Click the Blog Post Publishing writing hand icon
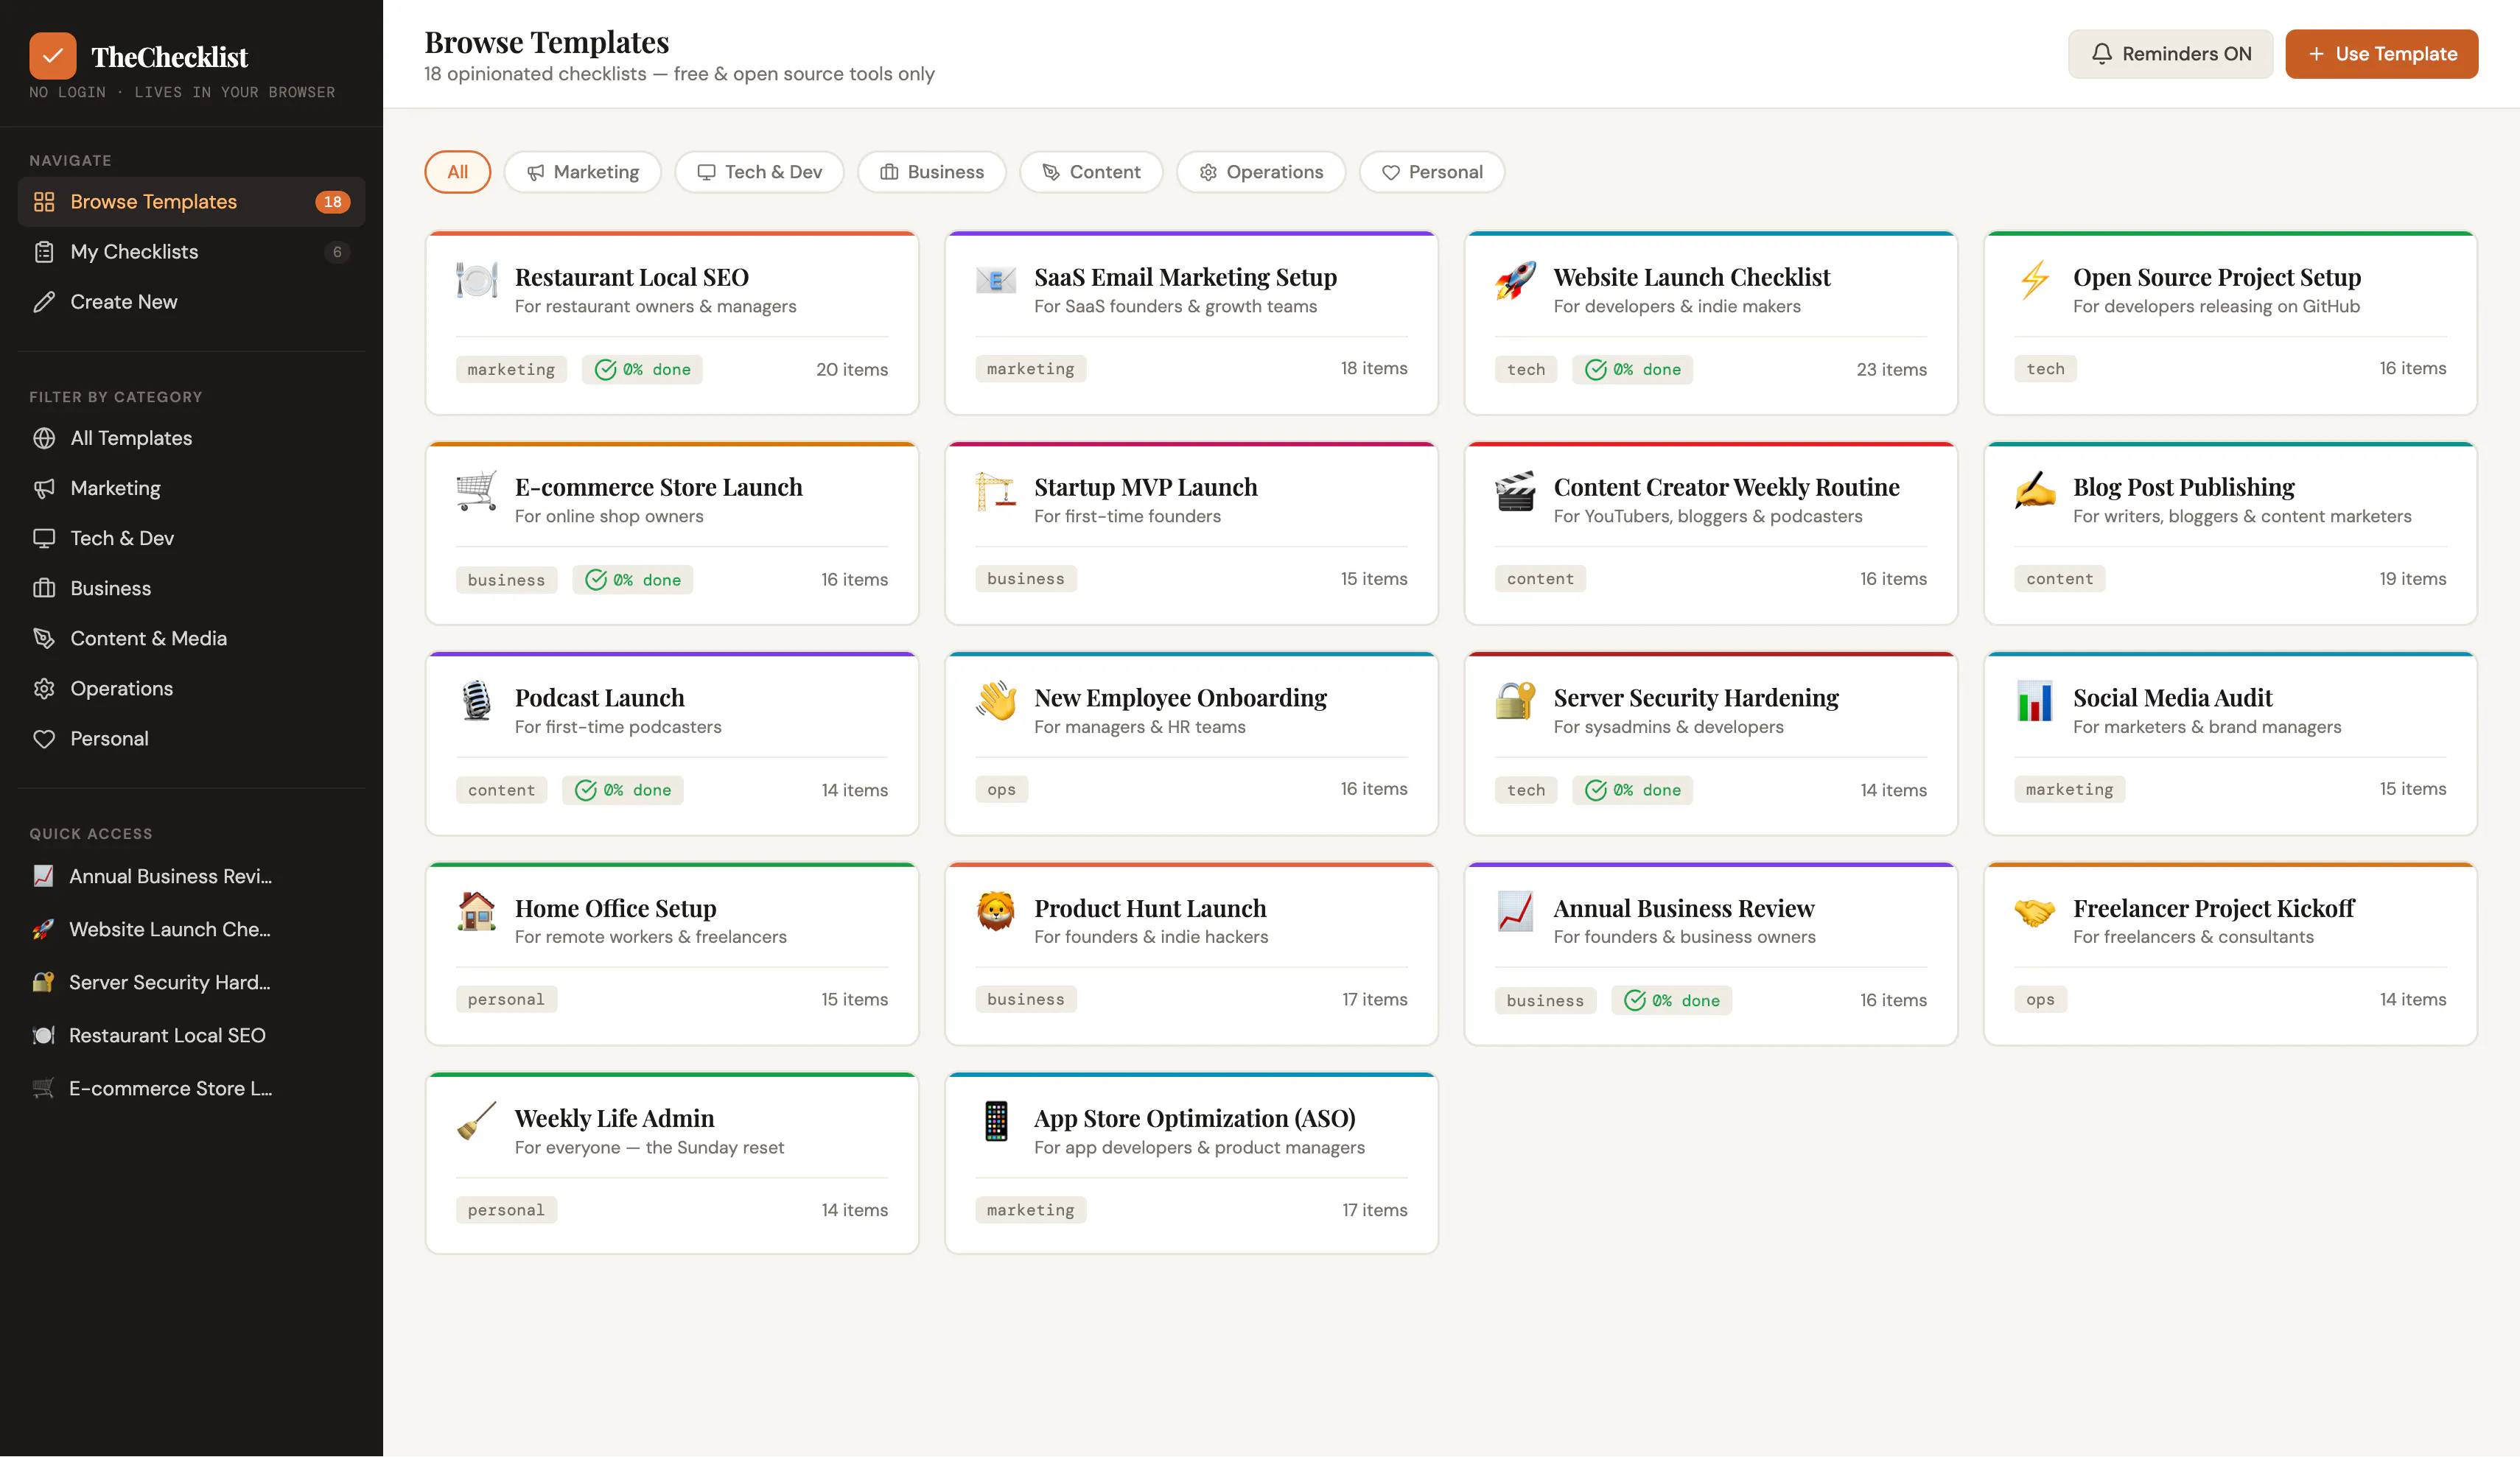 click(x=2035, y=490)
